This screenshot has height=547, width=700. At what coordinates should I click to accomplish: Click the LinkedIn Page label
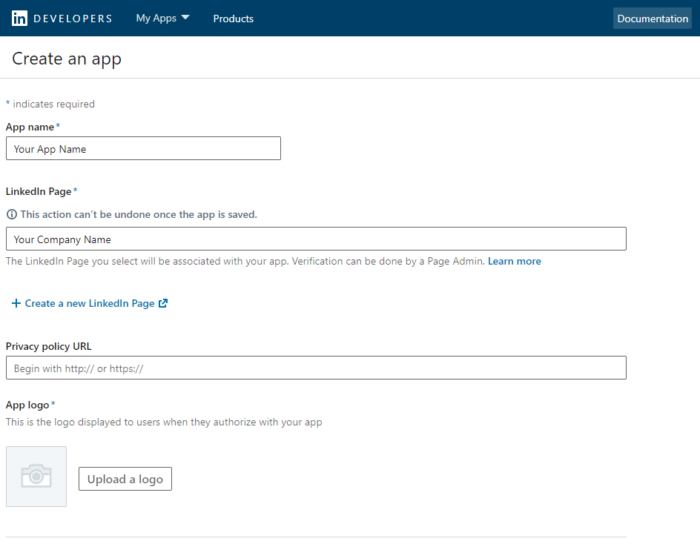38,192
